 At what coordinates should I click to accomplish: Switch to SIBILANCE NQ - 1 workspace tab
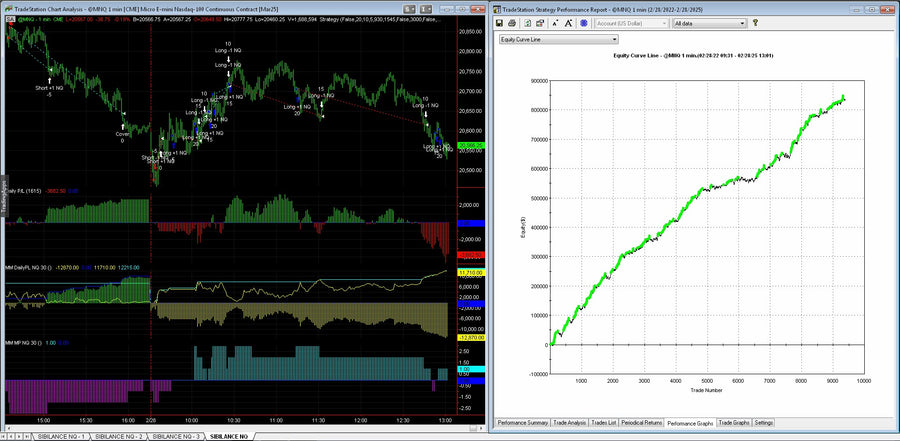point(61,437)
